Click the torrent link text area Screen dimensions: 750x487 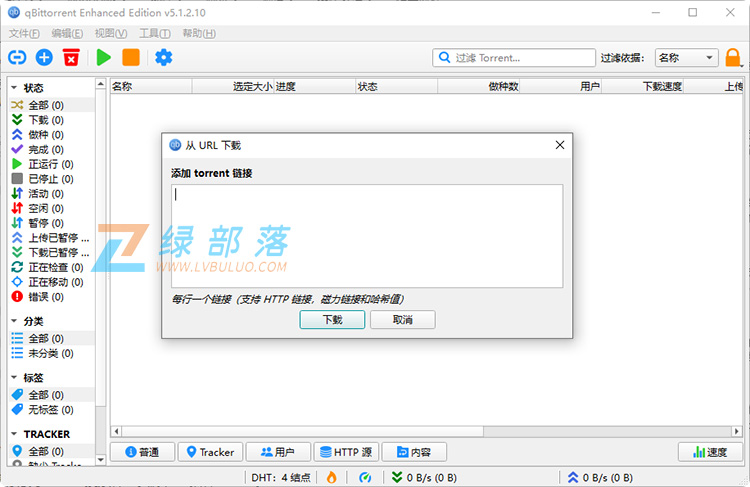pos(367,236)
